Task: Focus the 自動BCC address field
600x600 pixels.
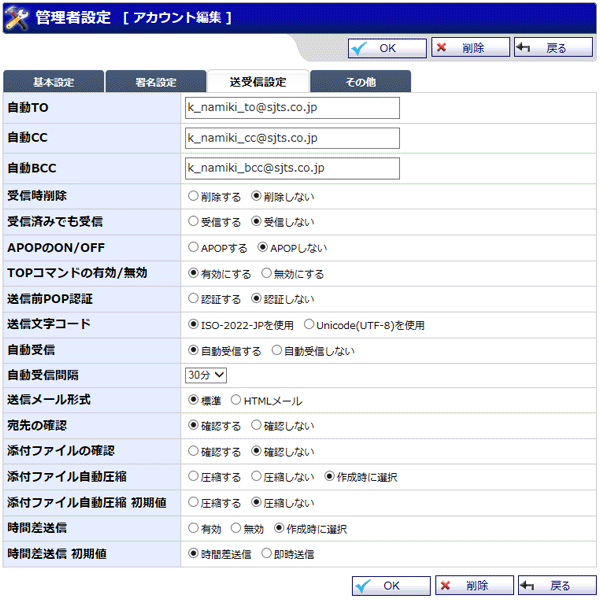Action: pos(292,168)
